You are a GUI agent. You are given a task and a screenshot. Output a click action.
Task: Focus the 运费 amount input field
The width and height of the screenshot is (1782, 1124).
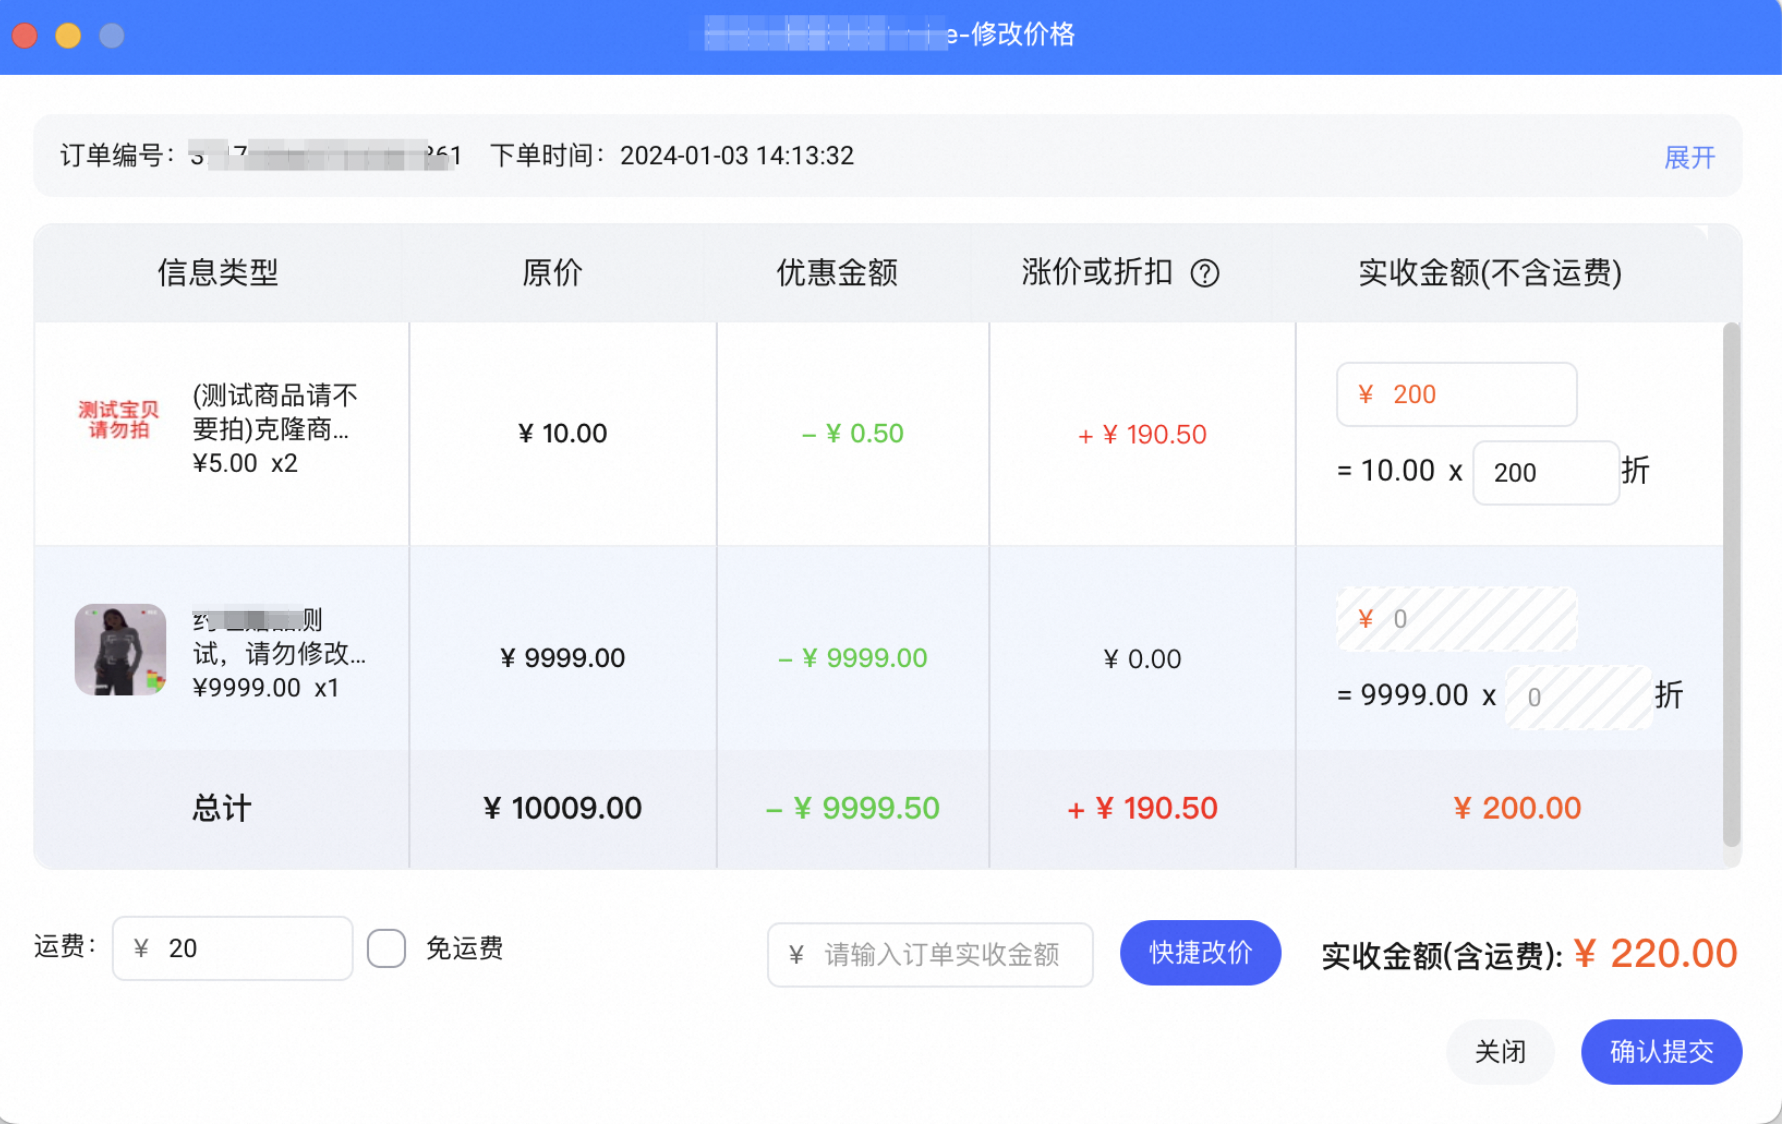[x=232, y=948]
